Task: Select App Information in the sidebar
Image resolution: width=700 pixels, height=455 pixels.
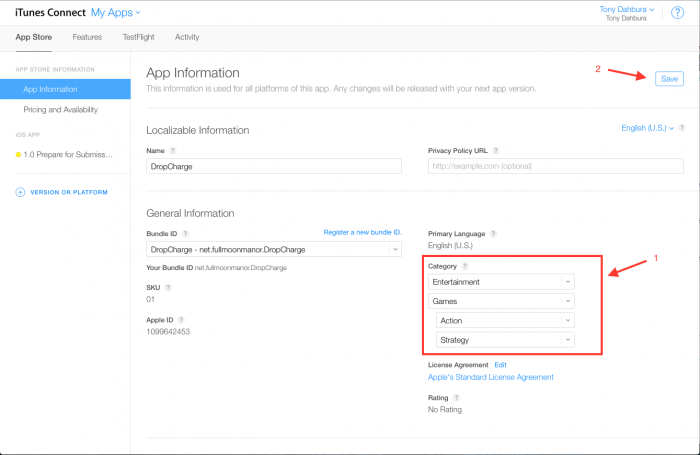Action: 65,89
